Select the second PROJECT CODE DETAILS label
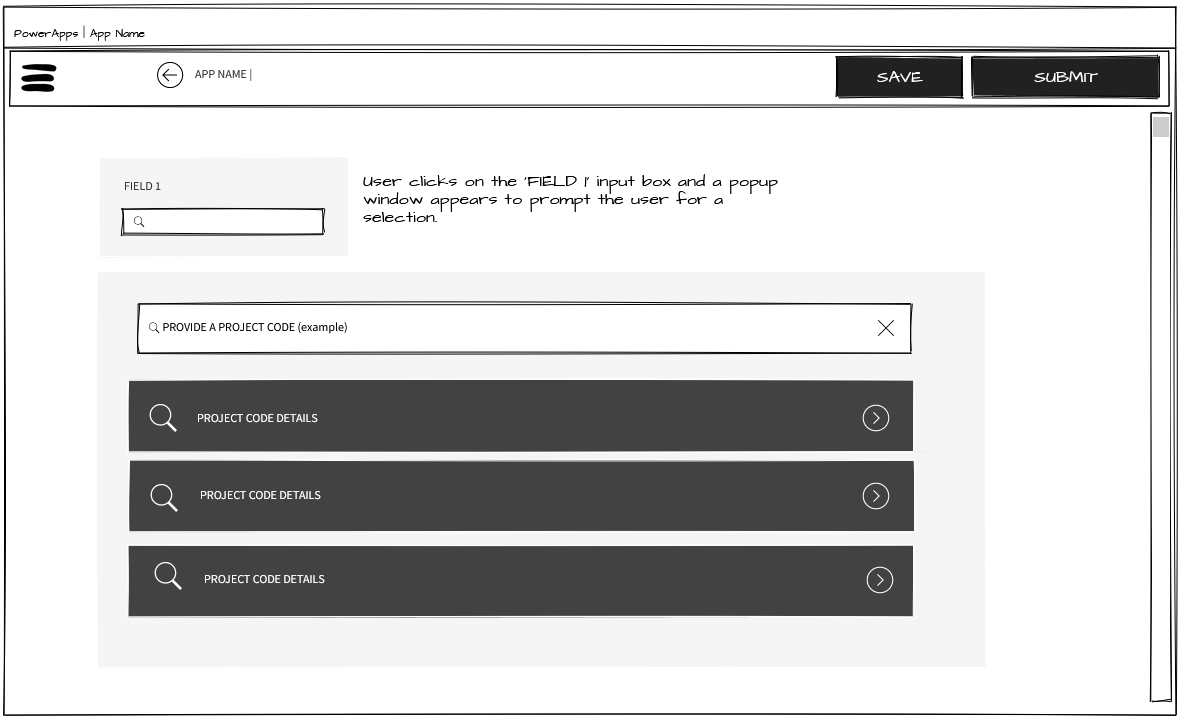The image size is (1185, 722). 260,495
